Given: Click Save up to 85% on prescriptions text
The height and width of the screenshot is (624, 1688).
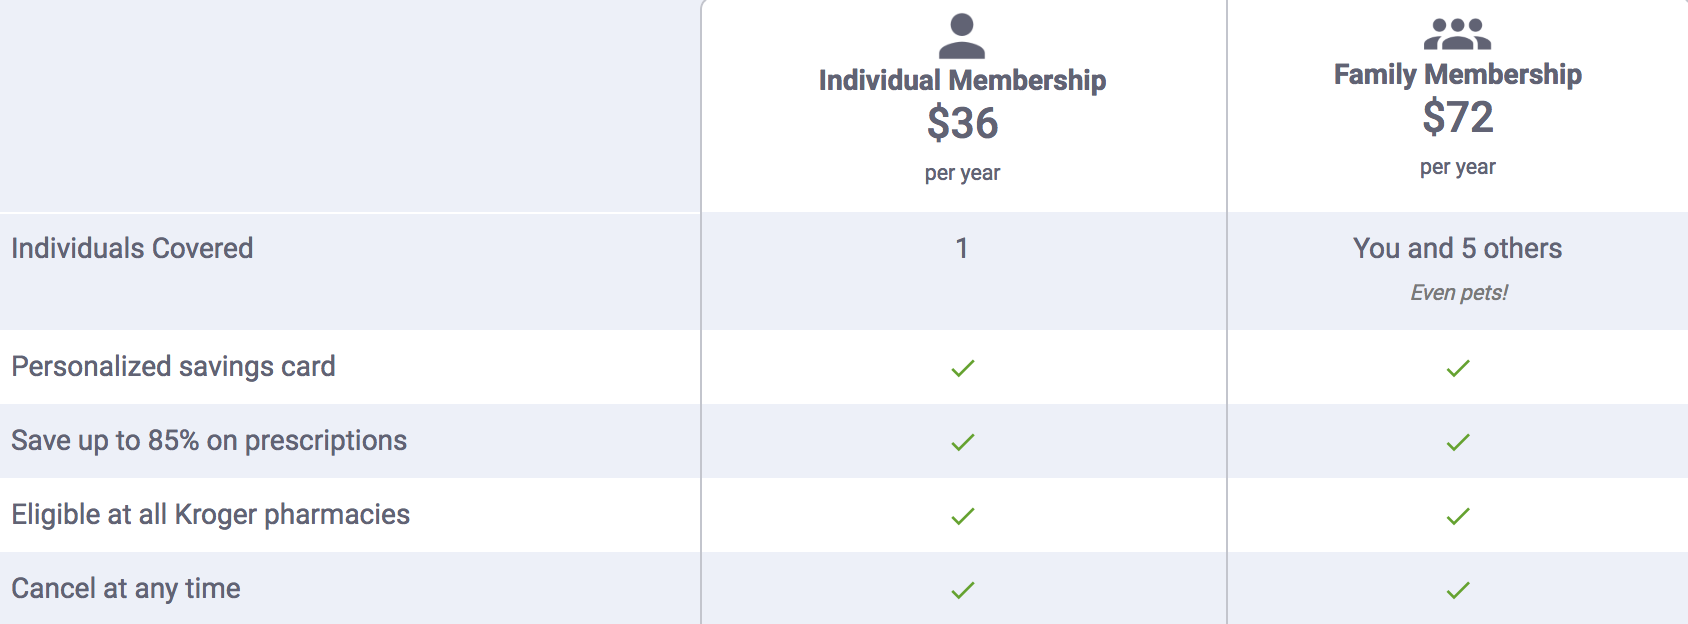Looking at the screenshot, I should [x=209, y=440].
